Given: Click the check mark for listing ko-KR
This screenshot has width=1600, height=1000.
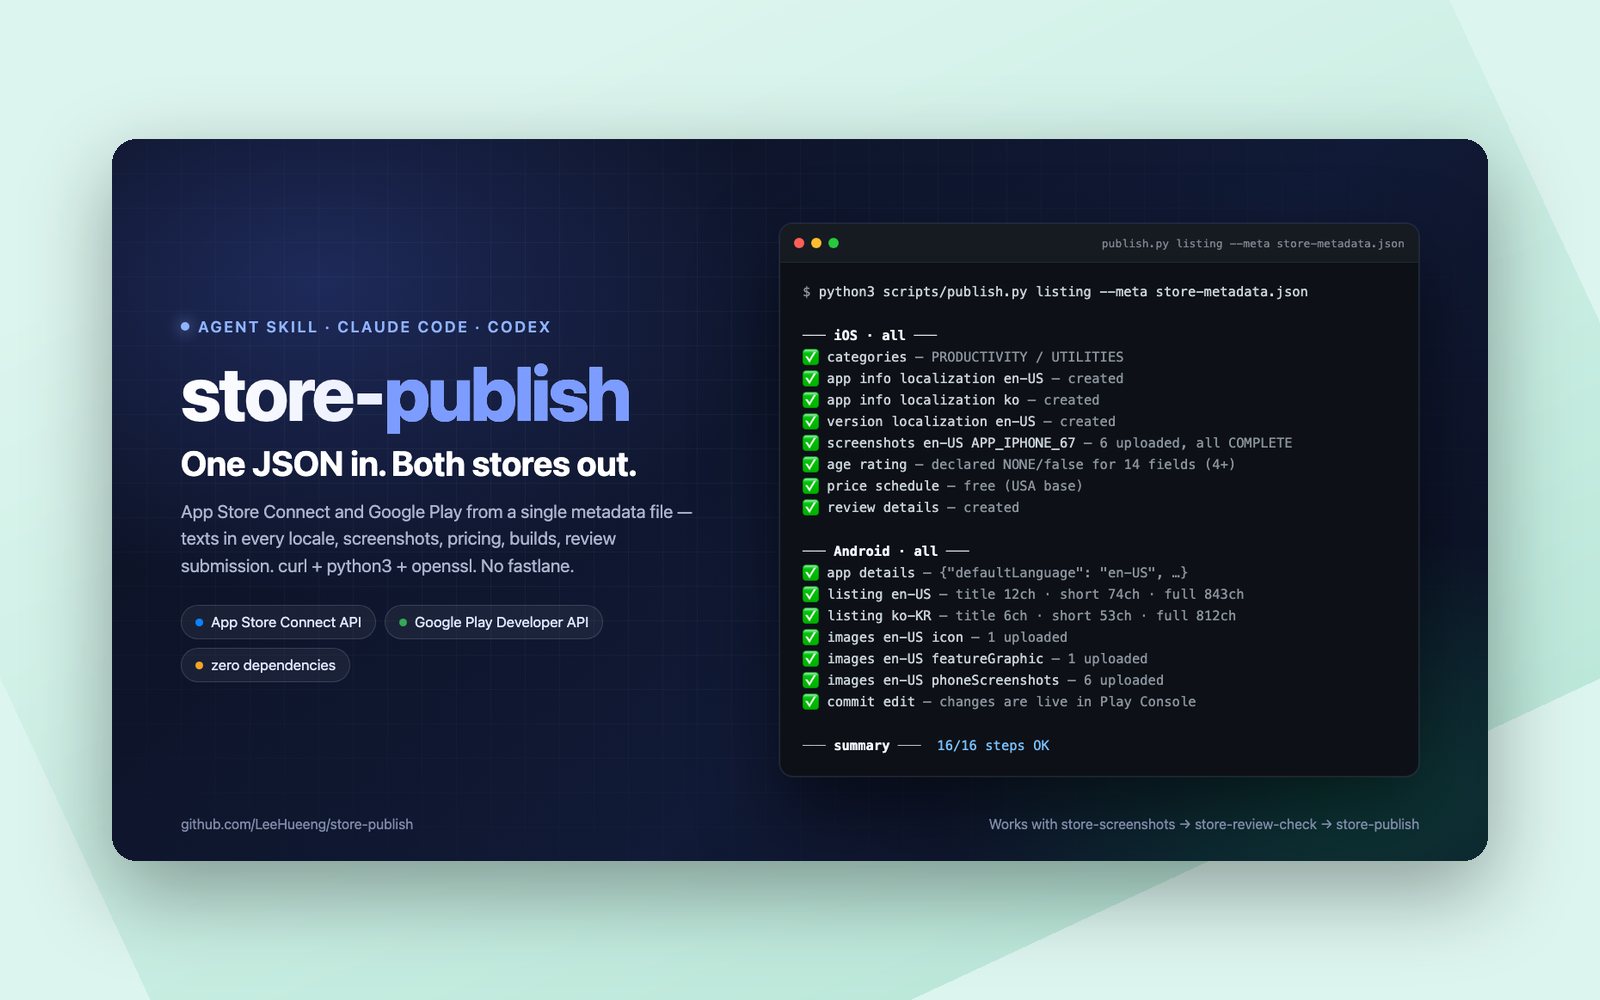Looking at the screenshot, I should pyautogui.click(x=810, y=616).
